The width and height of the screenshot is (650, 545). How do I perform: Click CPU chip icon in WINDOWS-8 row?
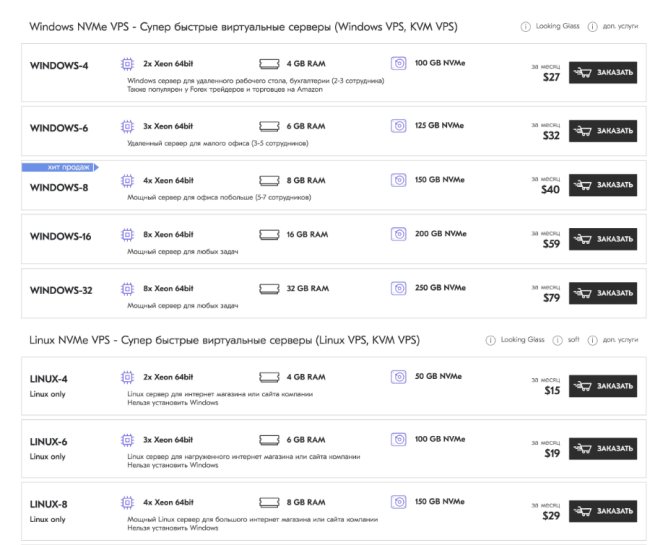tap(127, 181)
